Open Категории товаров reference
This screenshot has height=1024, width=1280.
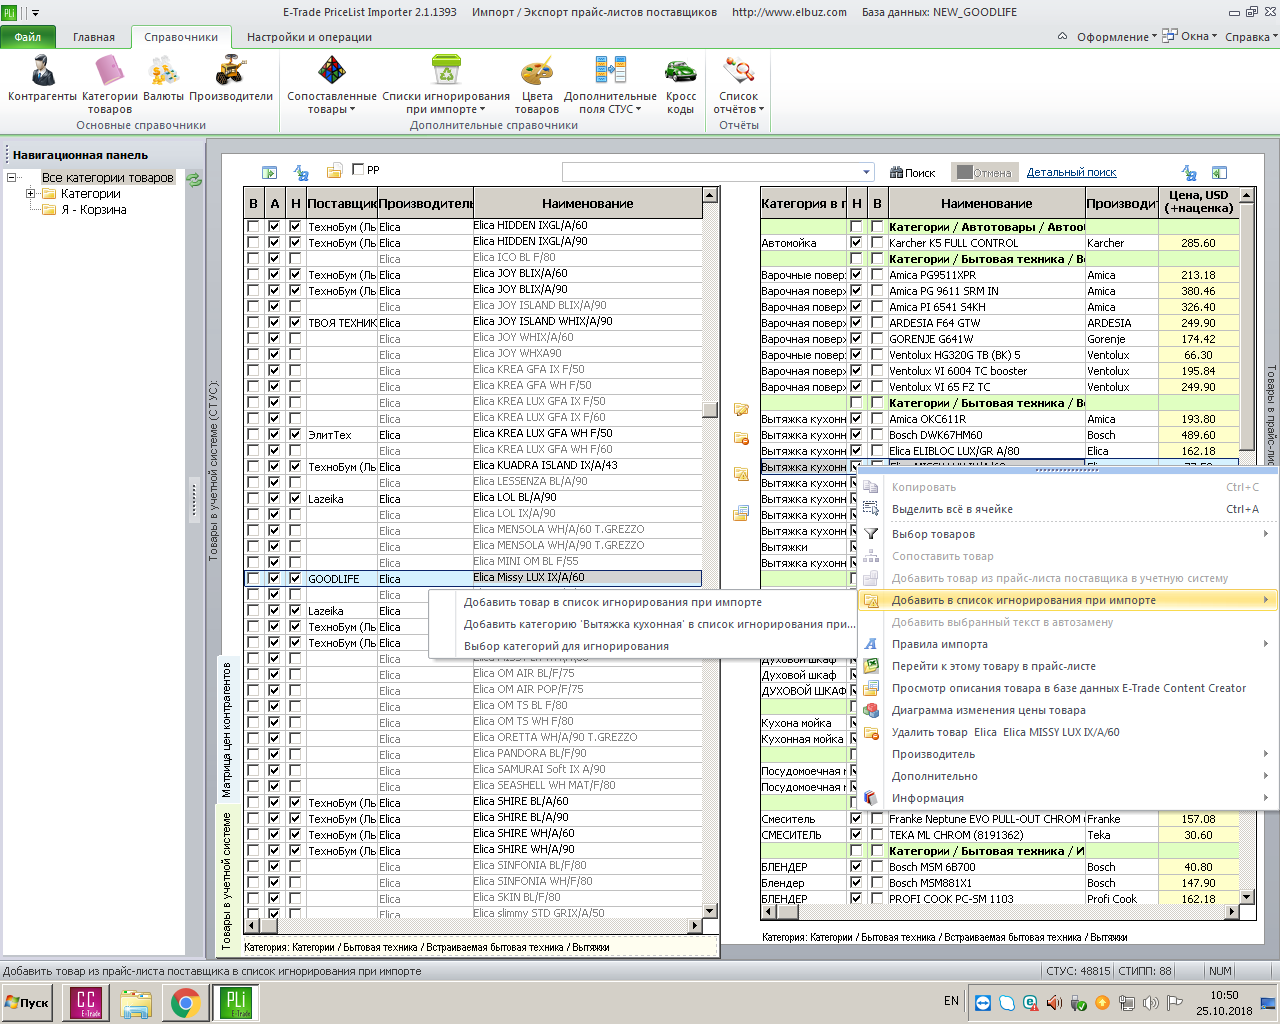click(109, 84)
